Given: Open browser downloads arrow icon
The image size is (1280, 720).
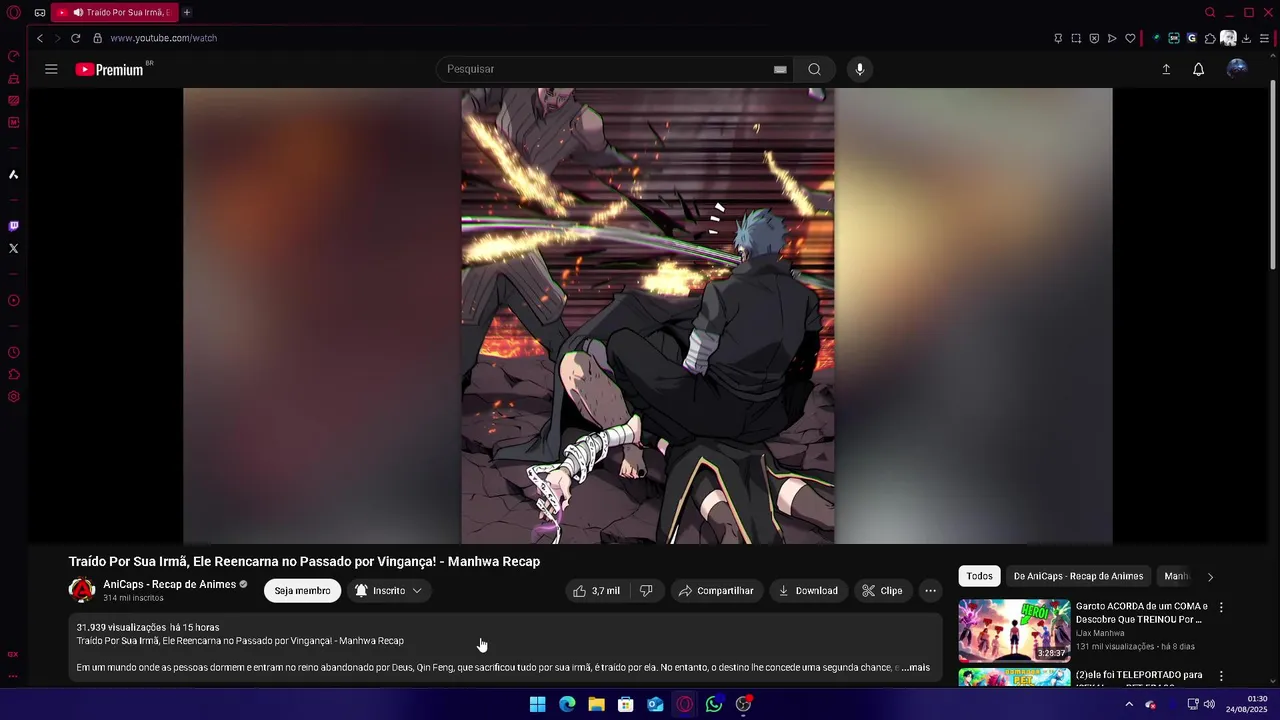Looking at the screenshot, I should (1246, 38).
